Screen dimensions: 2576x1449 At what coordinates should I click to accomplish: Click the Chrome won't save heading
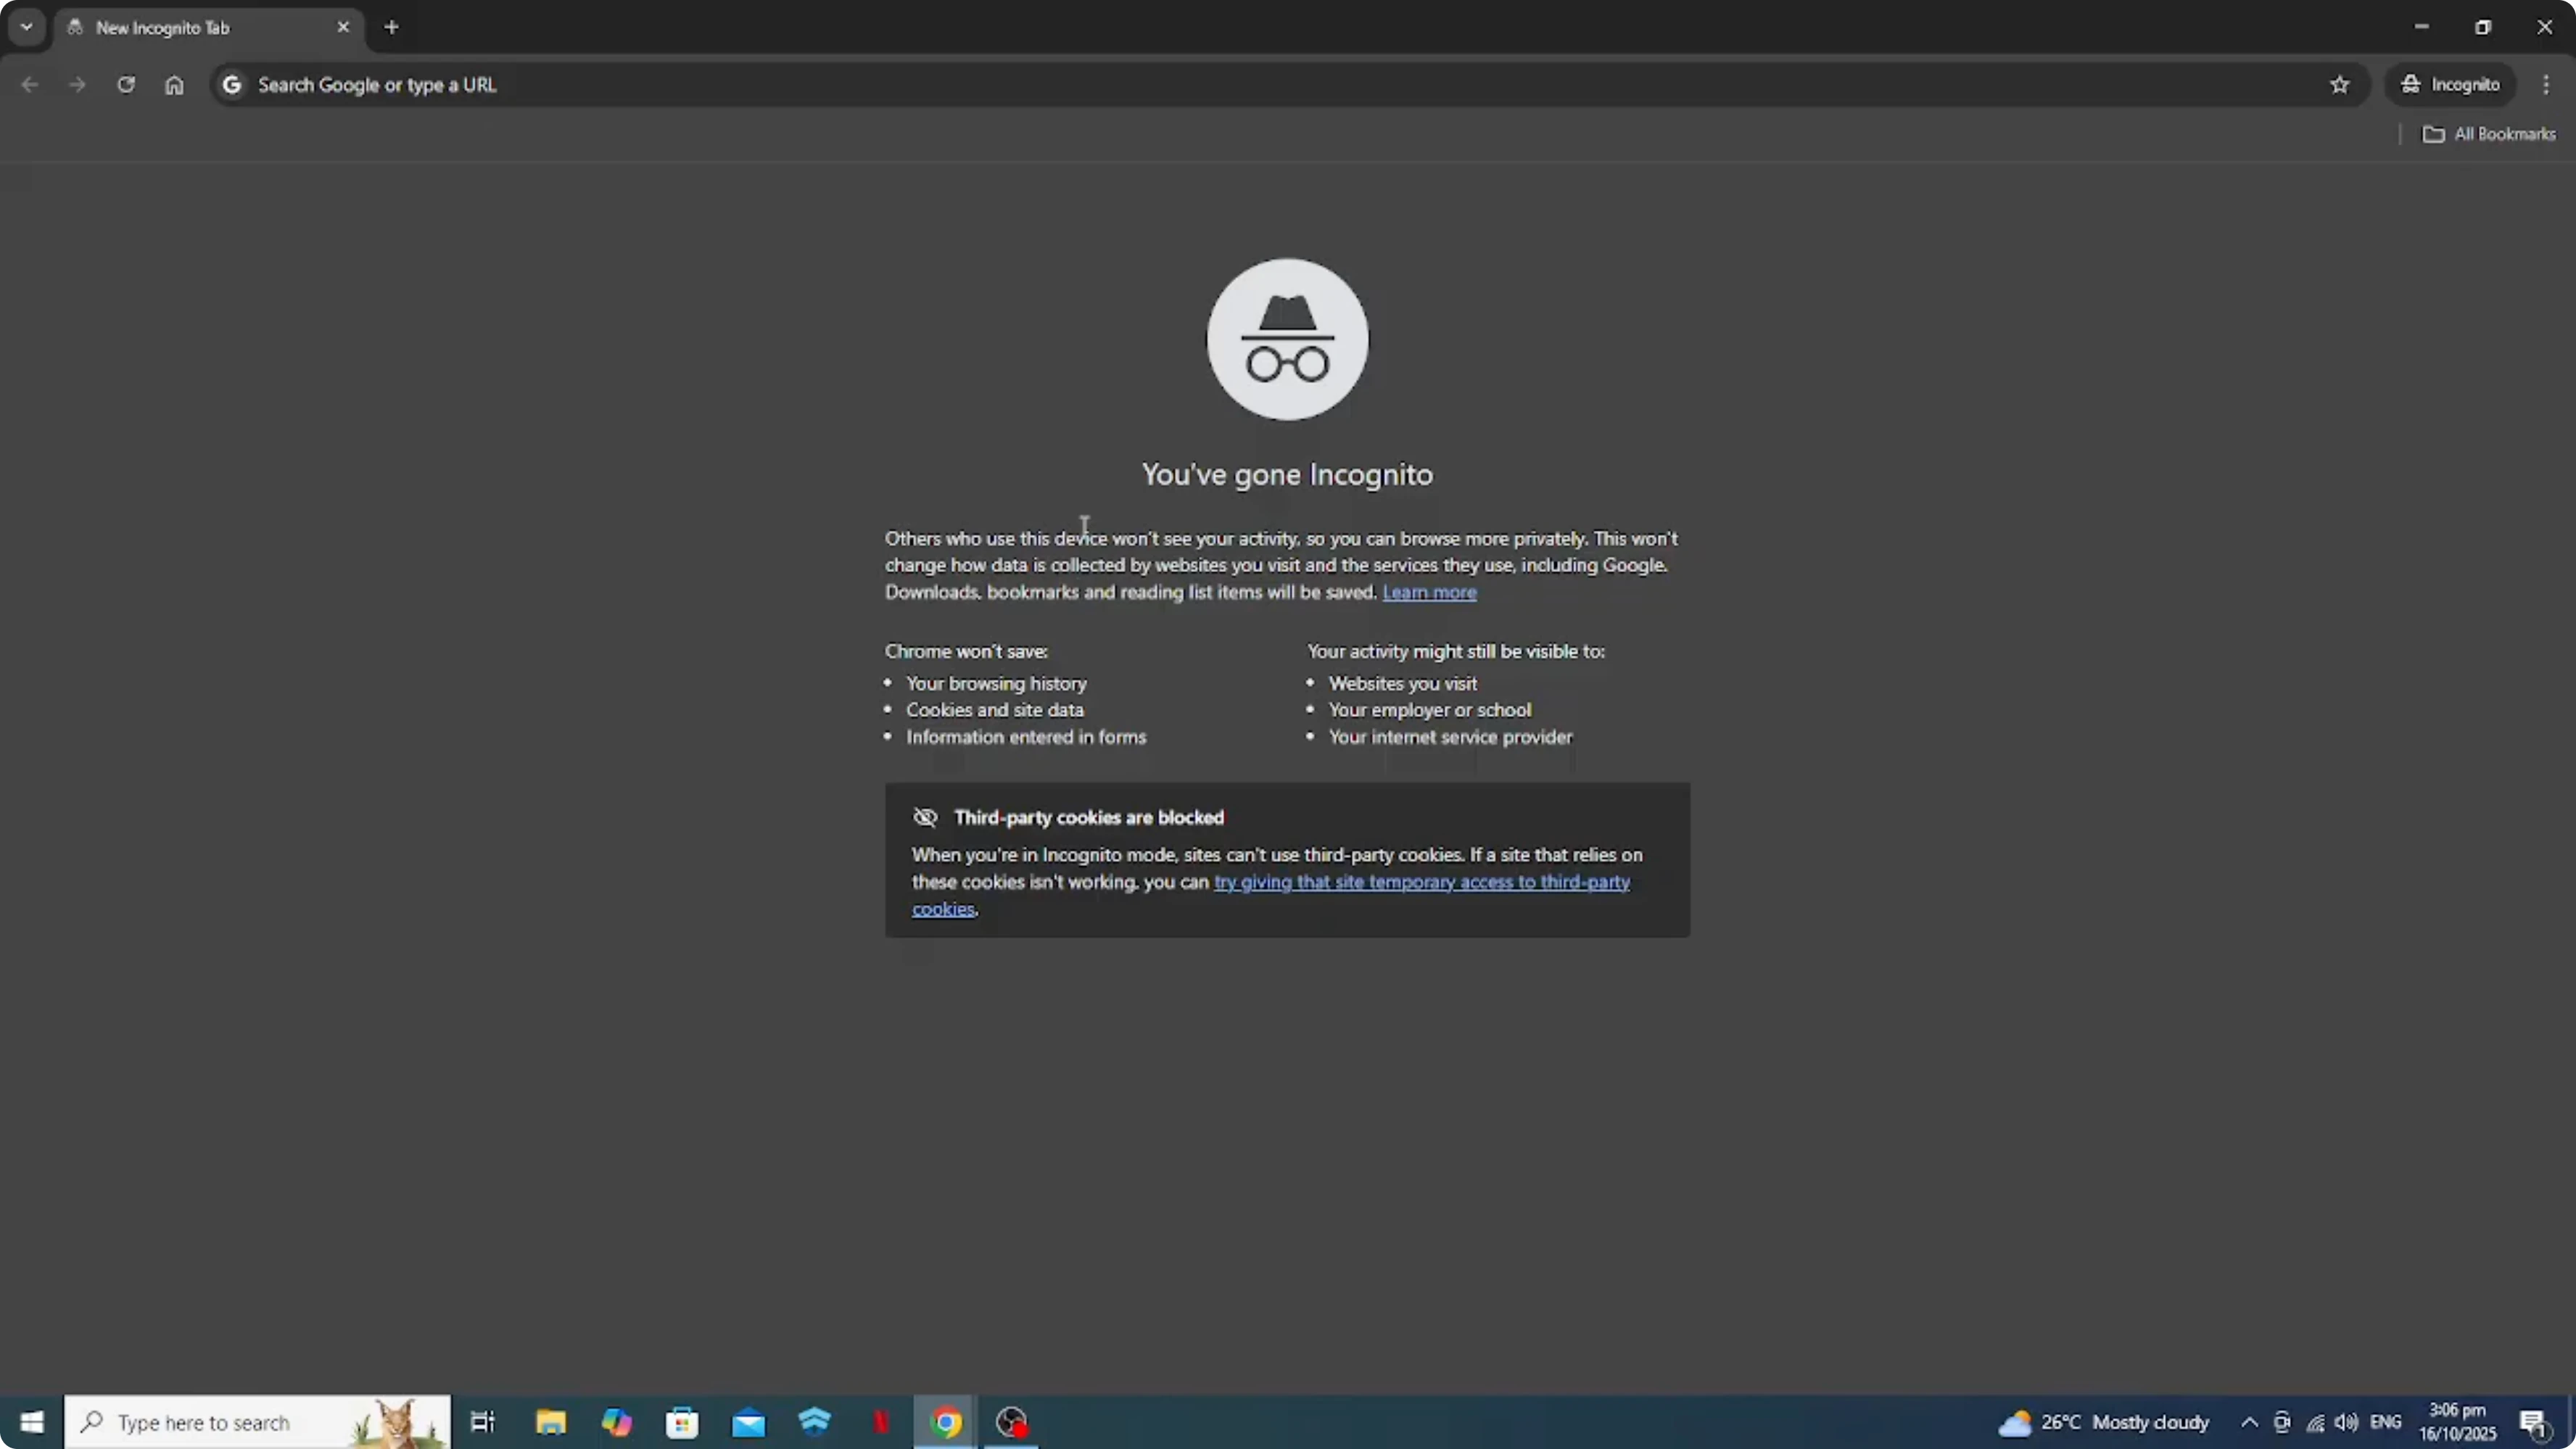(x=966, y=651)
